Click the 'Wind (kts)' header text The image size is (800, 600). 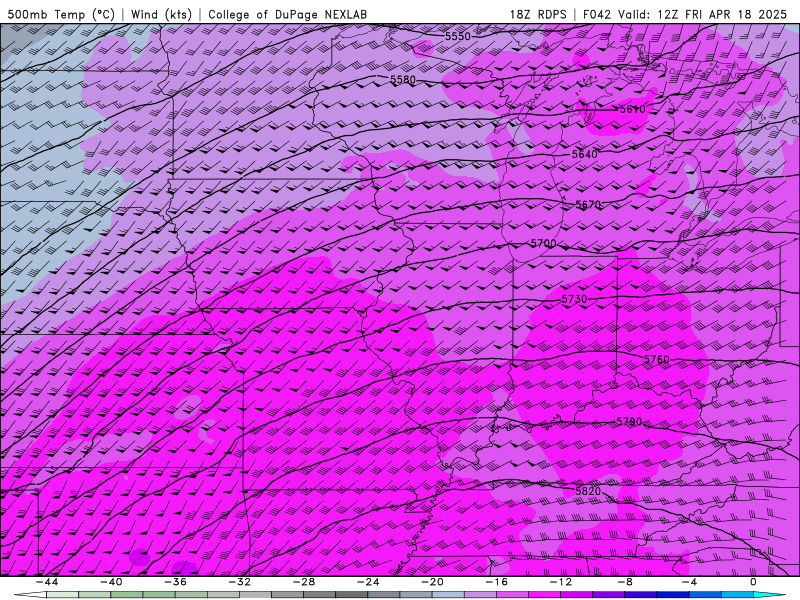(161, 14)
